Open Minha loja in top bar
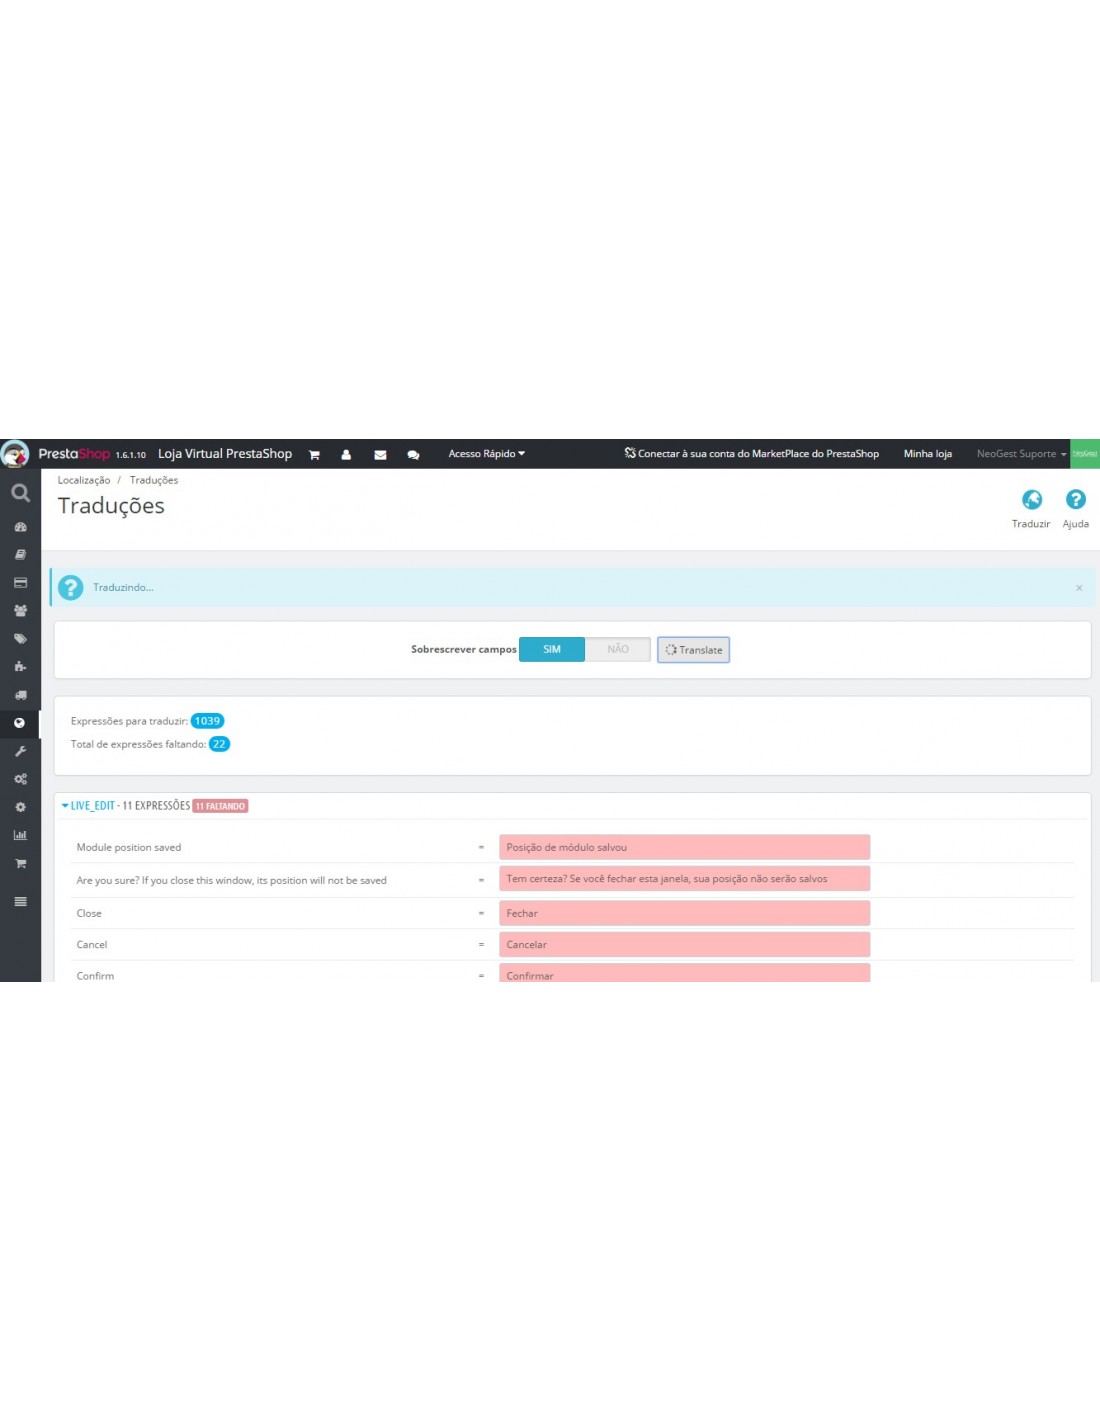 pyautogui.click(x=927, y=454)
